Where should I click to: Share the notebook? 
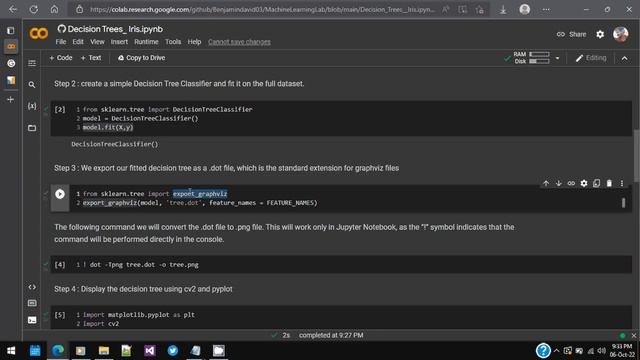tap(571, 35)
